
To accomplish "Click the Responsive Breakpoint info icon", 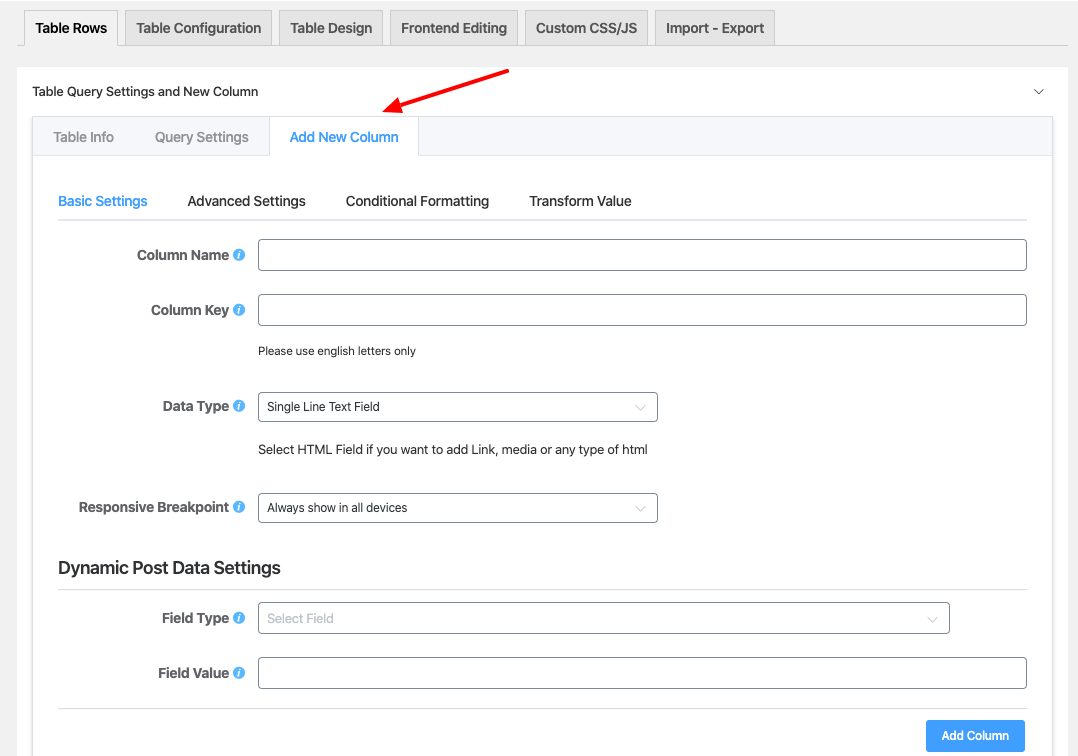I will tap(239, 507).
